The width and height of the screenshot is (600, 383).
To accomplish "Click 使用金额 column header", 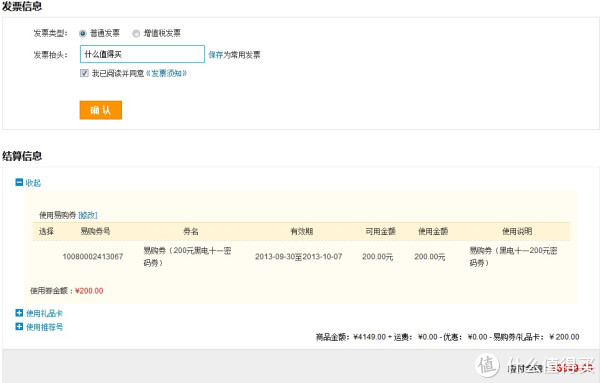I will click(433, 231).
